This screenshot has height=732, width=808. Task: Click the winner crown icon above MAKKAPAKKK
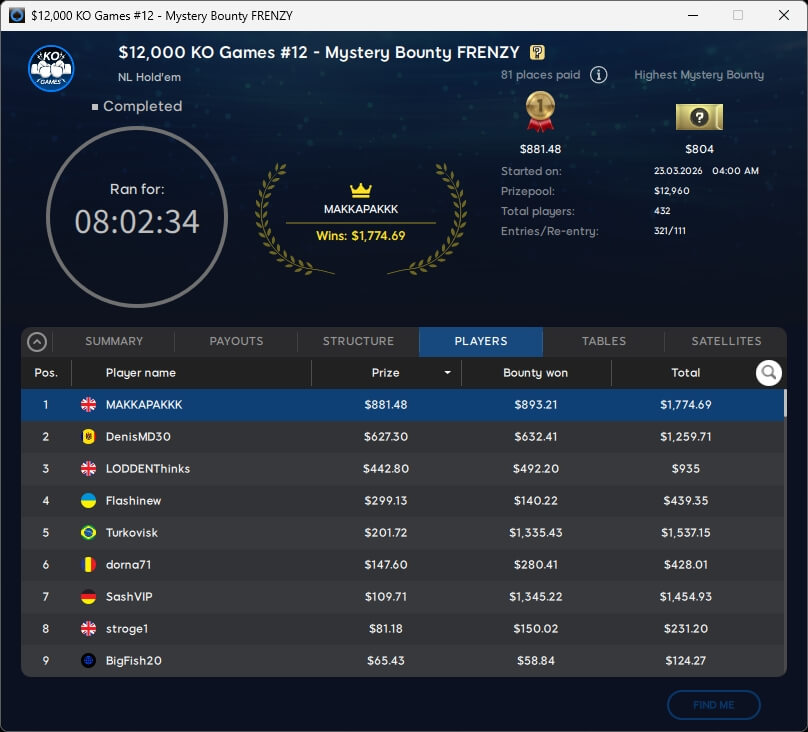pyautogui.click(x=360, y=190)
